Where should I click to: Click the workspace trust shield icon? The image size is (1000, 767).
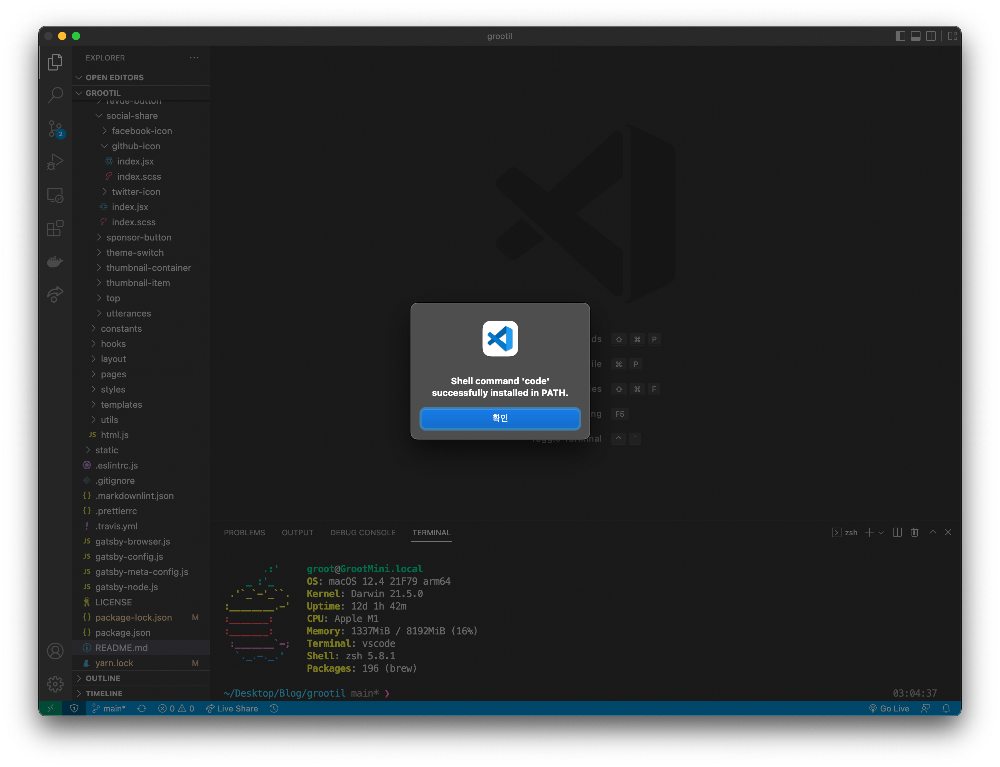point(74,708)
